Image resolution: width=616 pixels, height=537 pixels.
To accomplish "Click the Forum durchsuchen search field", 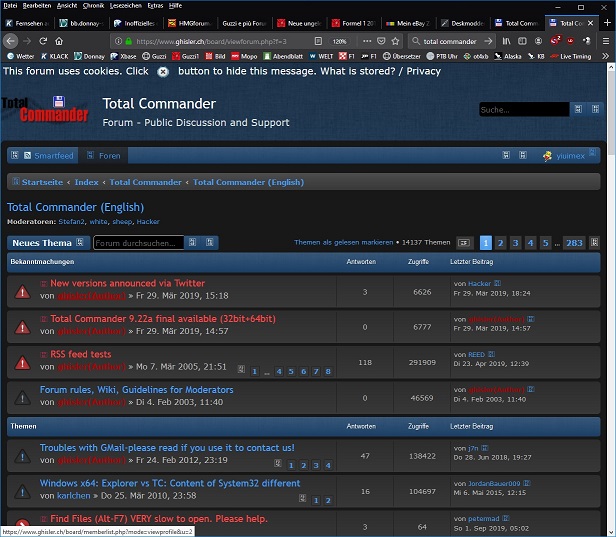I will (x=138, y=243).
